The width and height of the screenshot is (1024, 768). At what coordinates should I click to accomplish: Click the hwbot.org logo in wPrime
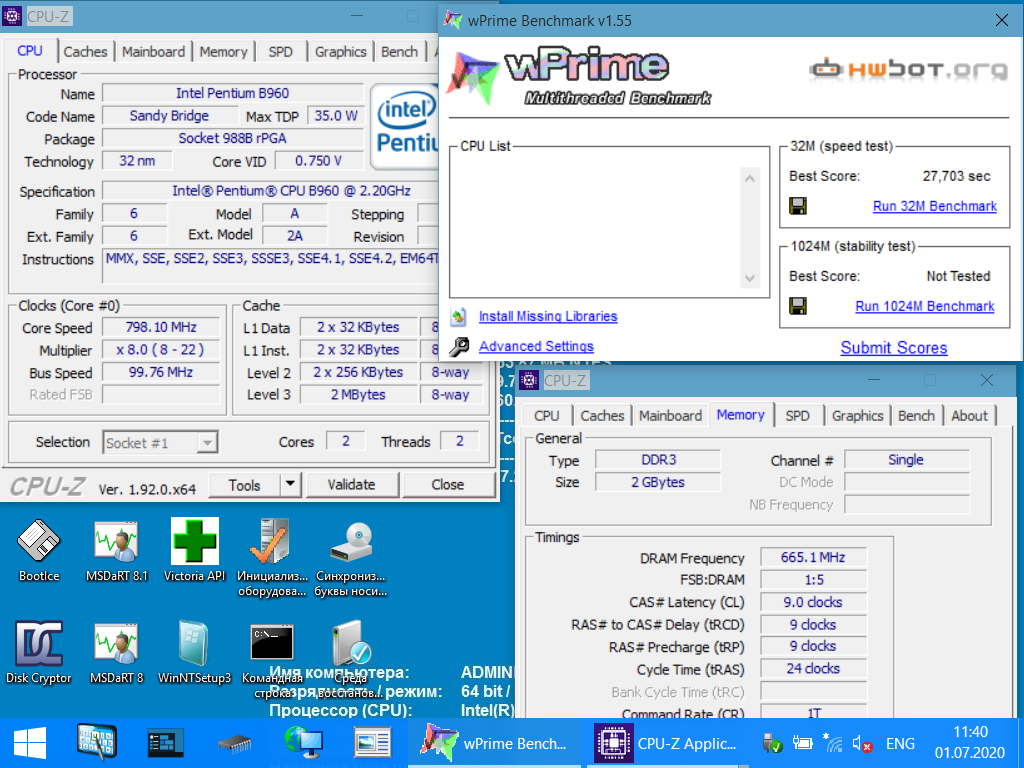tap(908, 69)
